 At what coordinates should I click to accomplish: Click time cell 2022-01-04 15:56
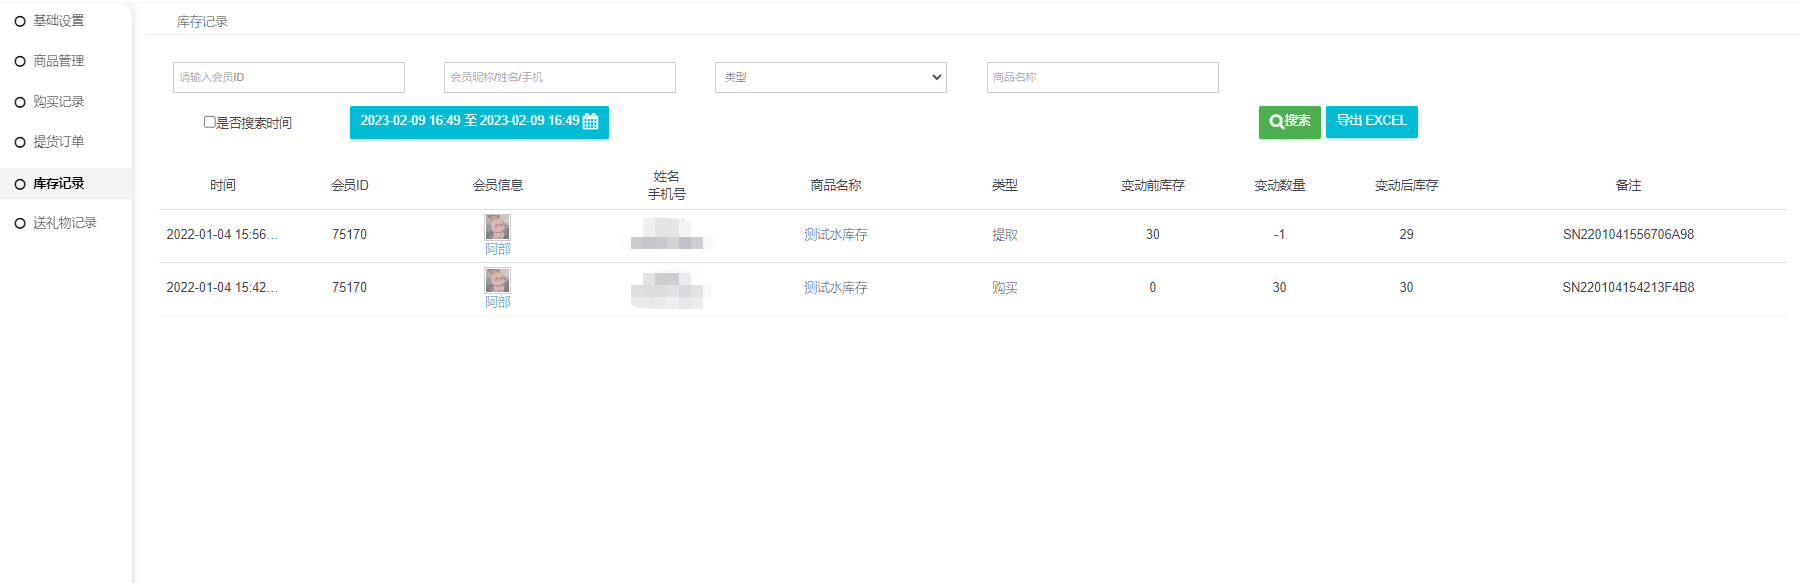click(222, 235)
